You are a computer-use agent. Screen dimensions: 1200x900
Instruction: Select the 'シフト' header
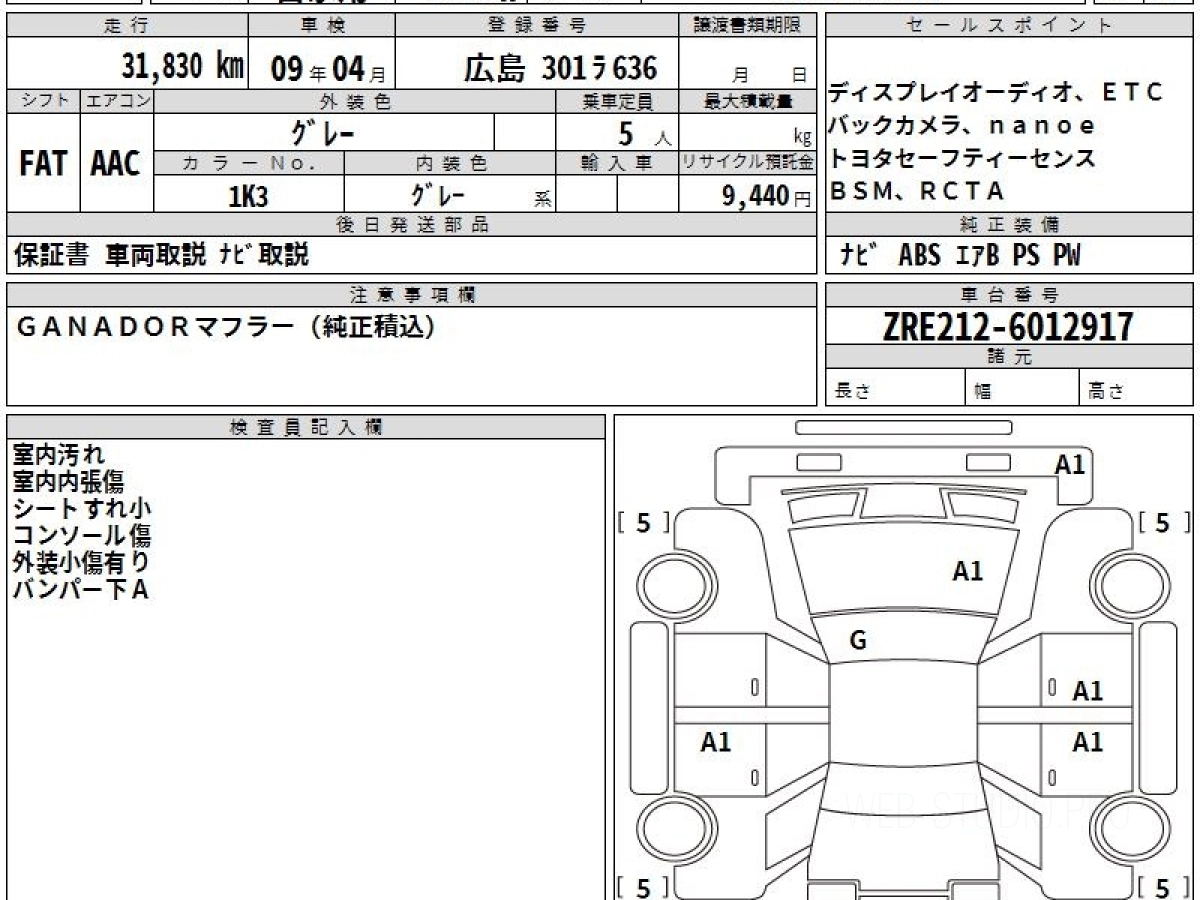(43, 101)
